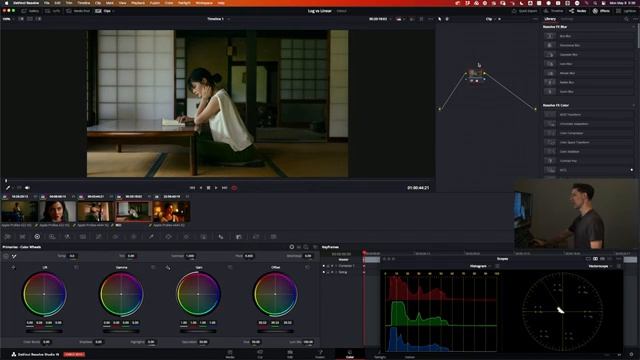Switch to the Deliver page
The height and width of the screenshot is (360, 640).
click(x=410, y=354)
